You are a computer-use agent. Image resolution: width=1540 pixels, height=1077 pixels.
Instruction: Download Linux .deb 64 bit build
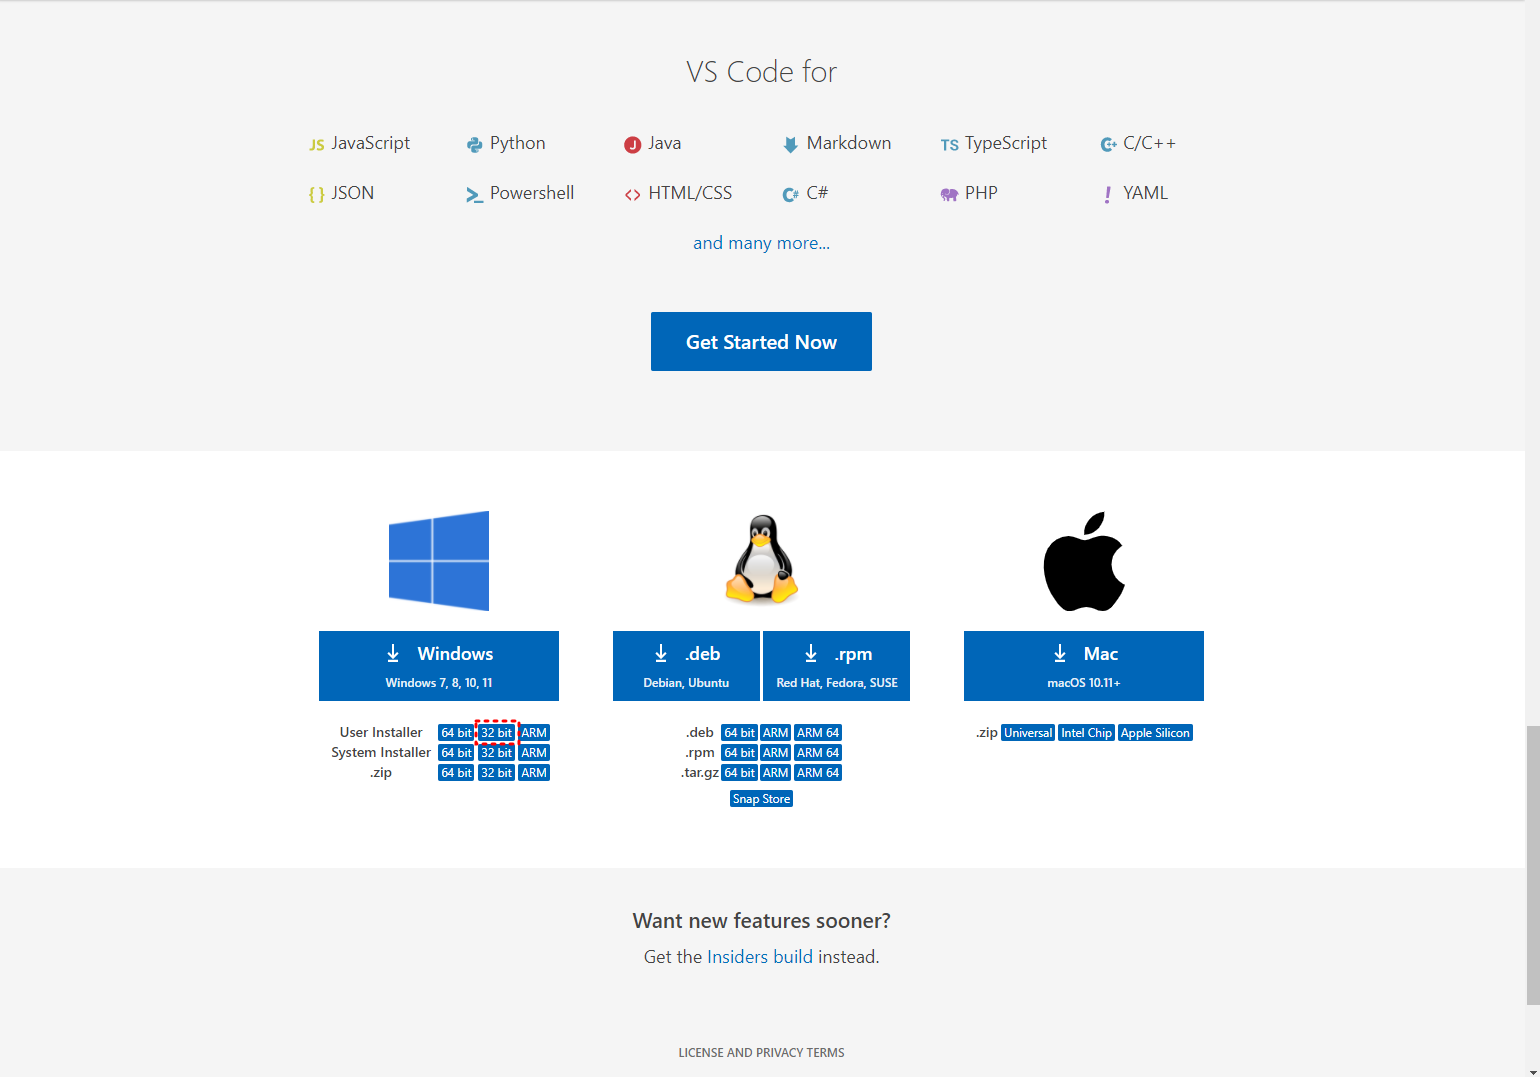739,733
